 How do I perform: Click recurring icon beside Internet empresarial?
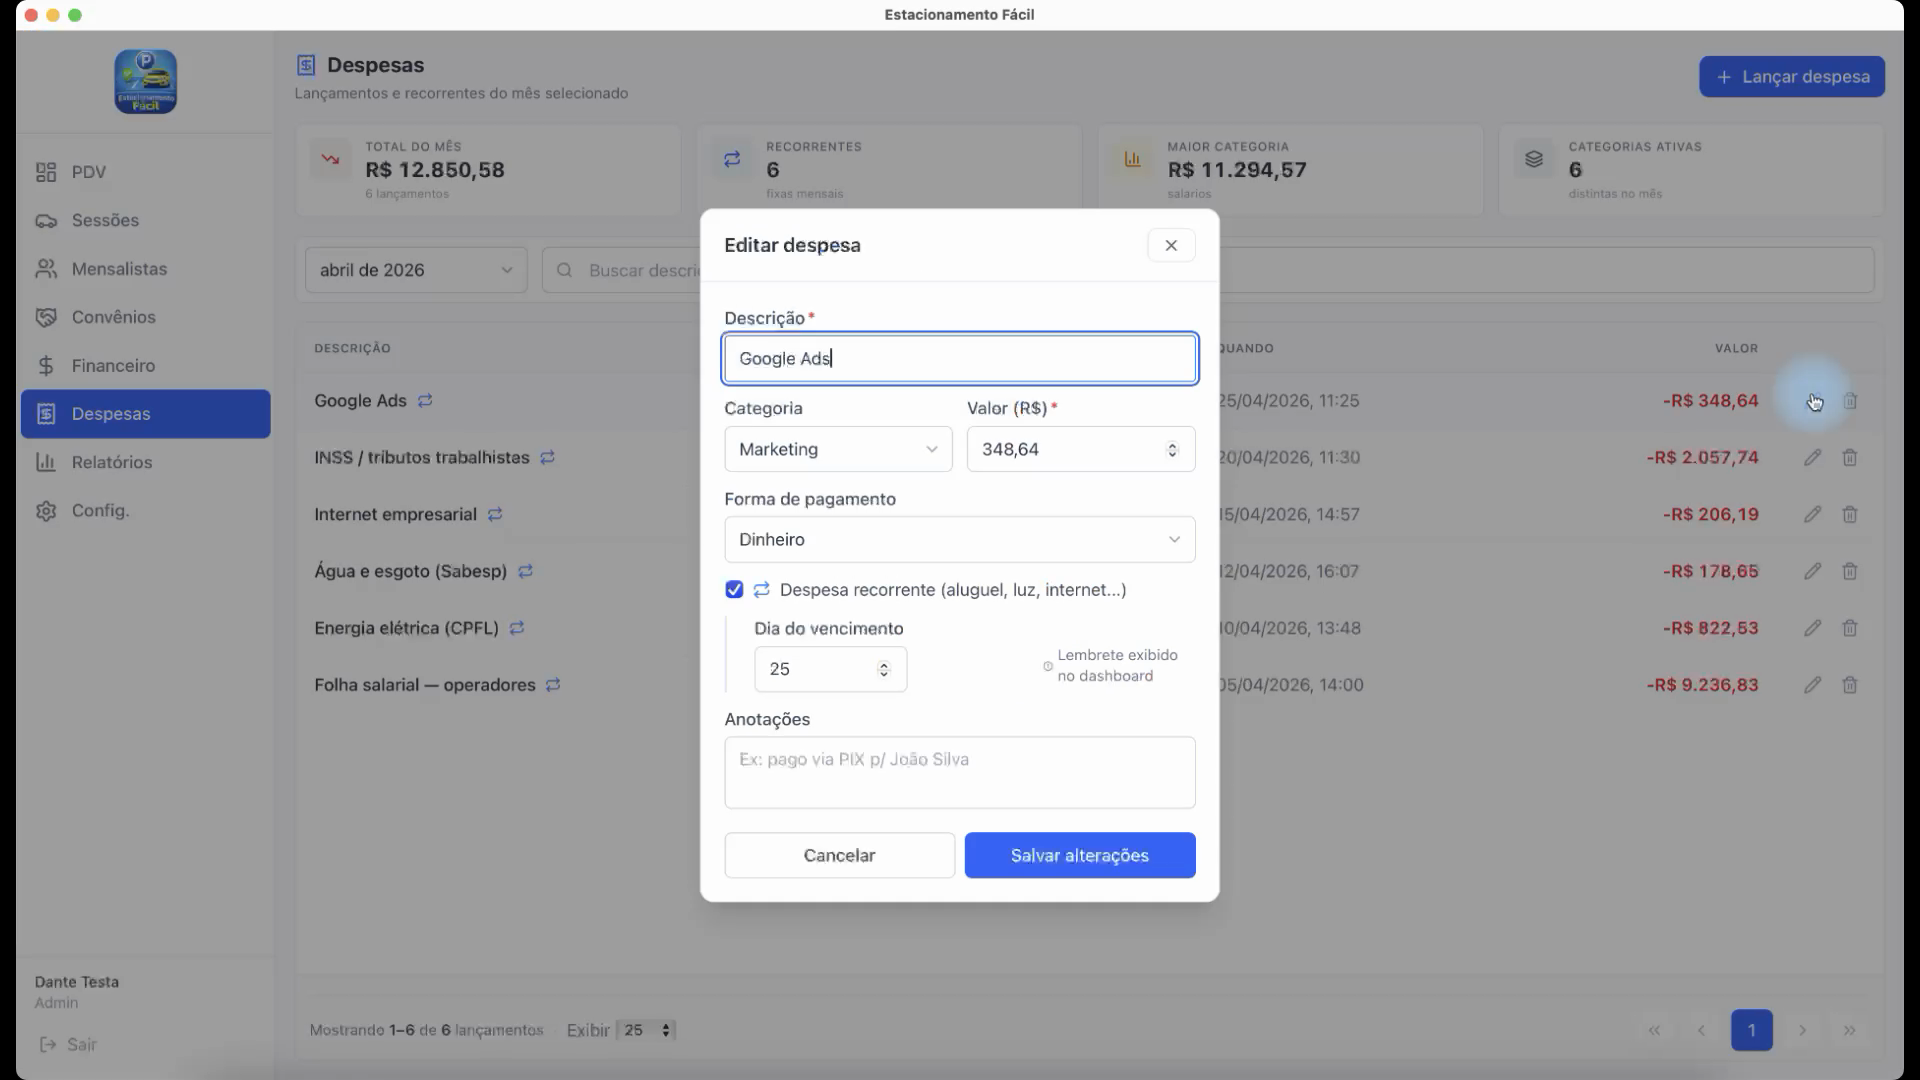coord(495,514)
